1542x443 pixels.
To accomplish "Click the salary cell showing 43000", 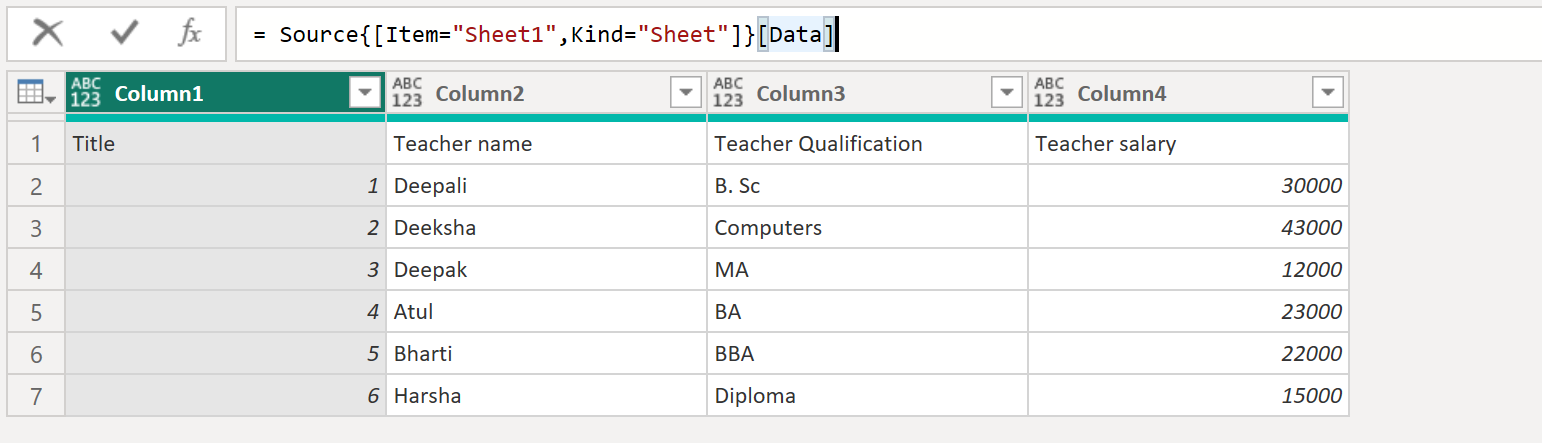I will [1187, 228].
